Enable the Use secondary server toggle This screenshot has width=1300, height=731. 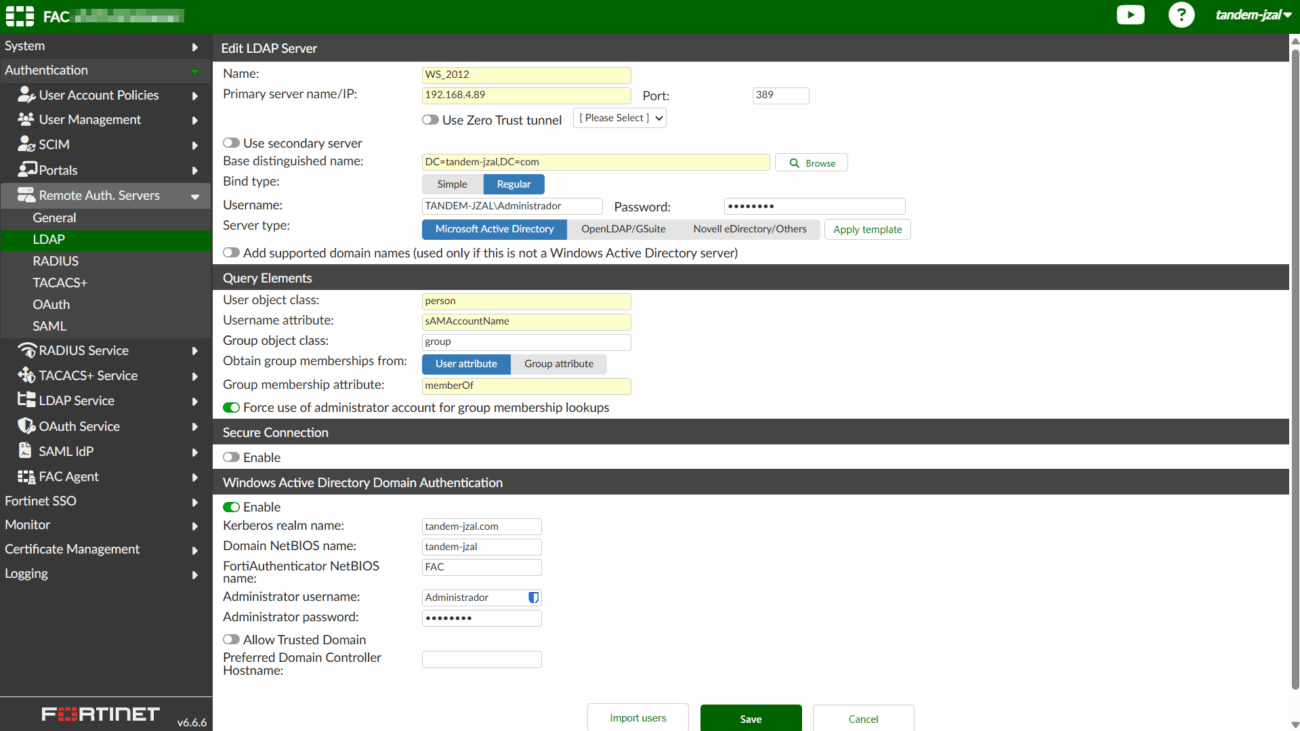point(231,143)
